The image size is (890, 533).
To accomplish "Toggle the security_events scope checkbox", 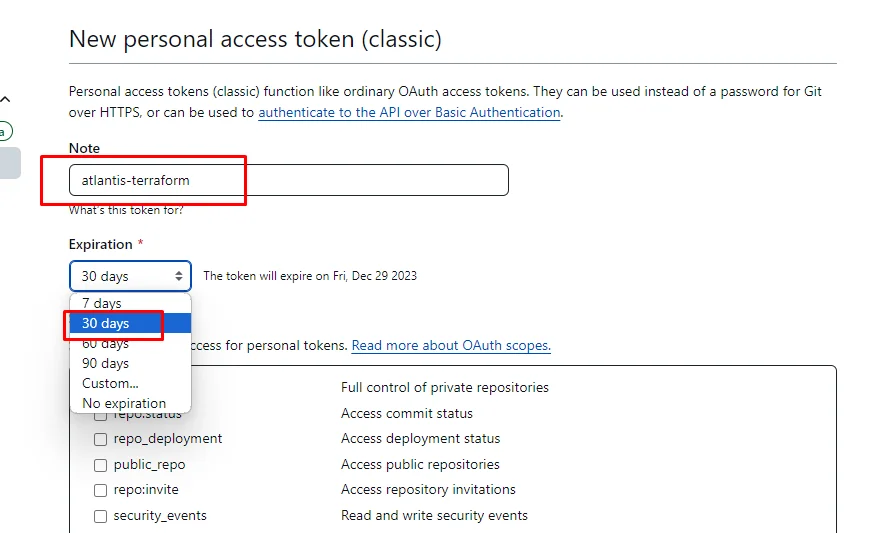I will point(100,516).
